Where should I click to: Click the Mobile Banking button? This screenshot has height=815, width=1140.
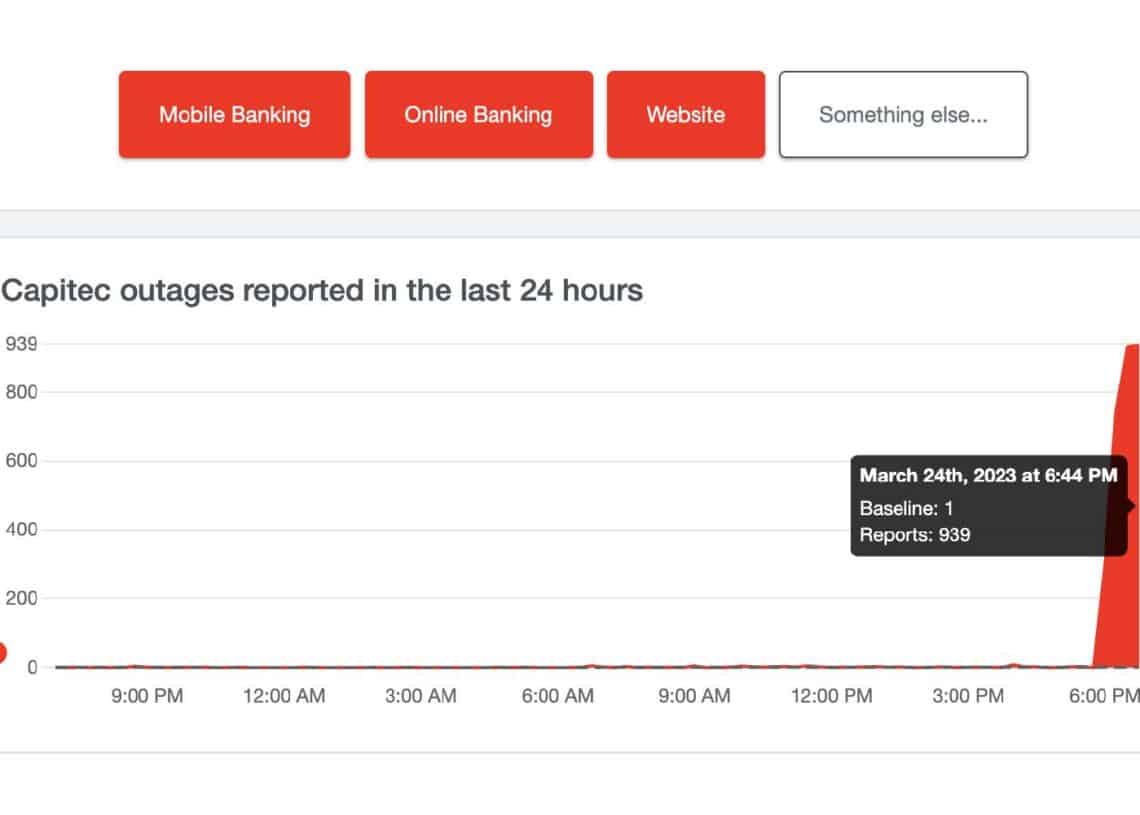[x=234, y=115]
